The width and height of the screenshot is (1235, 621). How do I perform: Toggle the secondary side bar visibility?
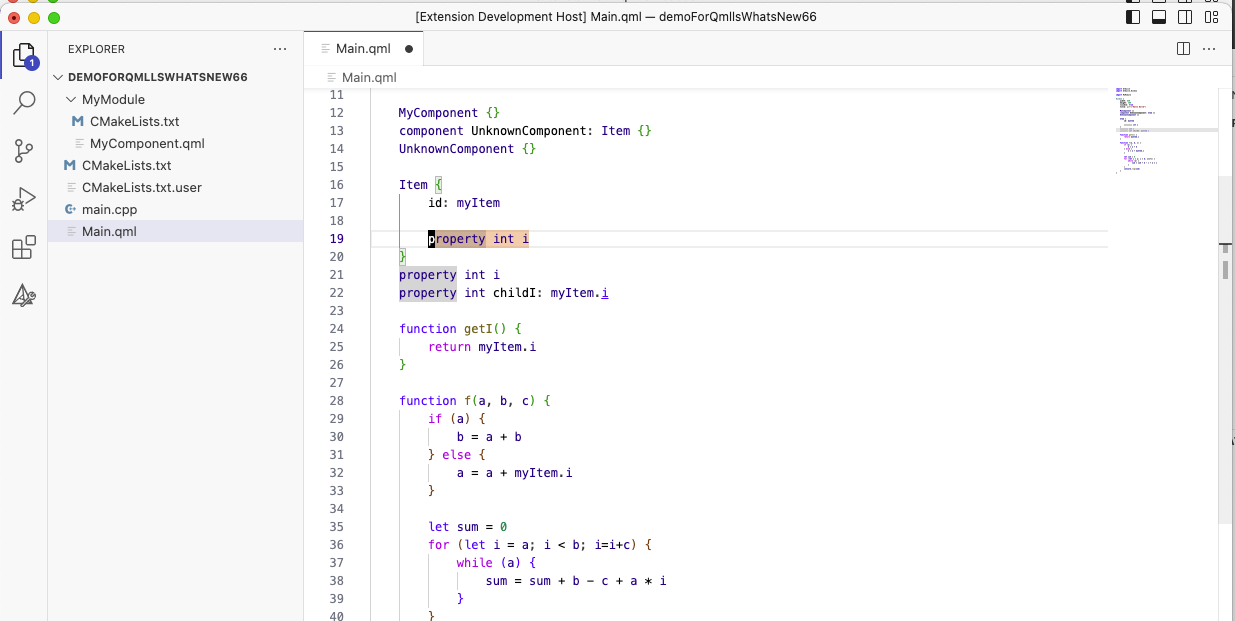[1185, 17]
